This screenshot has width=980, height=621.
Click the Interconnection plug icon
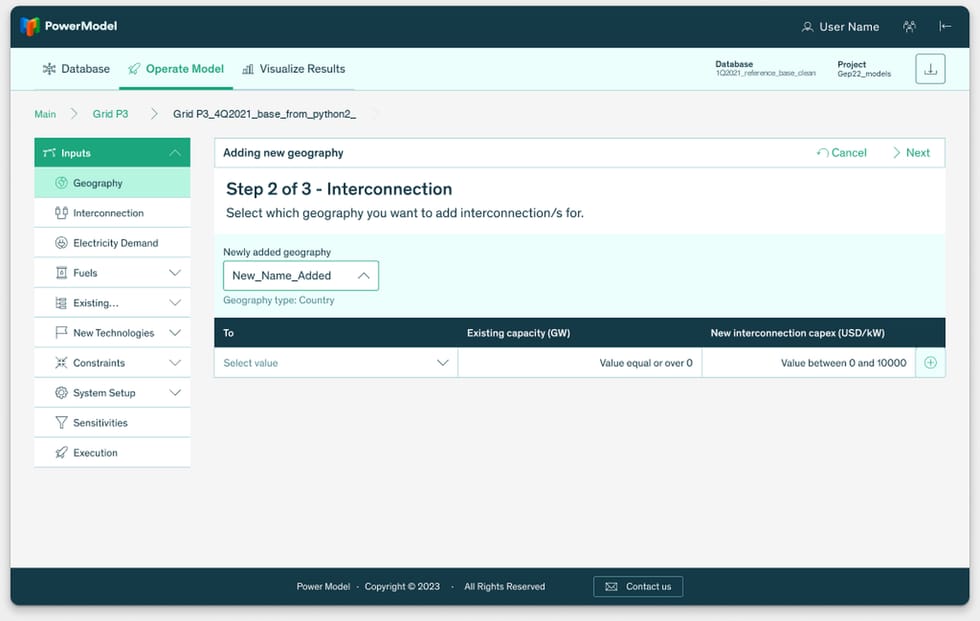tap(61, 213)
